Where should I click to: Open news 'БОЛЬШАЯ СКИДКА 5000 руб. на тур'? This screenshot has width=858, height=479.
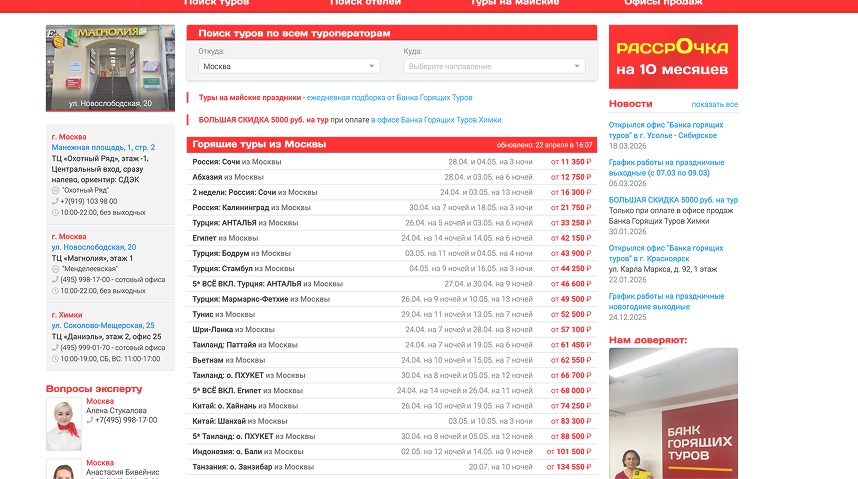674,200
